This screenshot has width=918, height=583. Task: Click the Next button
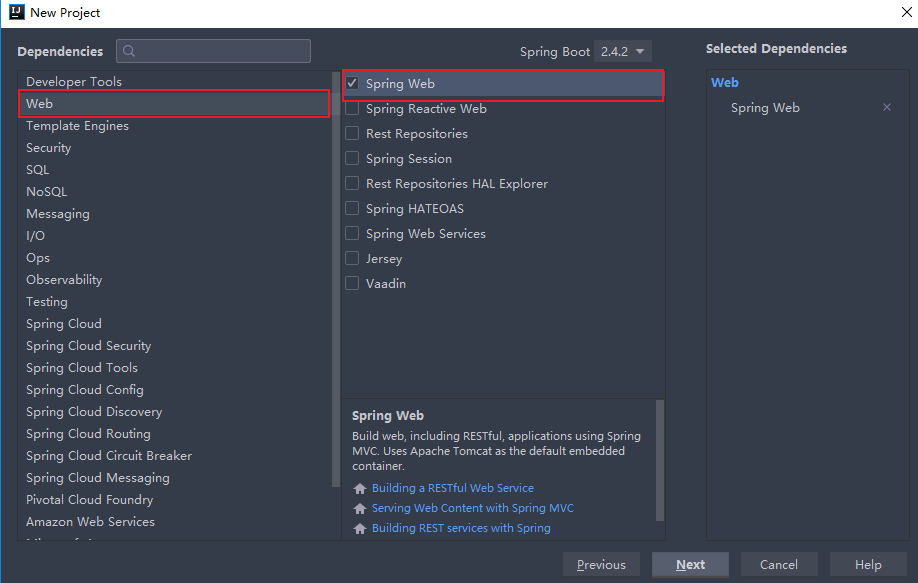690,565
